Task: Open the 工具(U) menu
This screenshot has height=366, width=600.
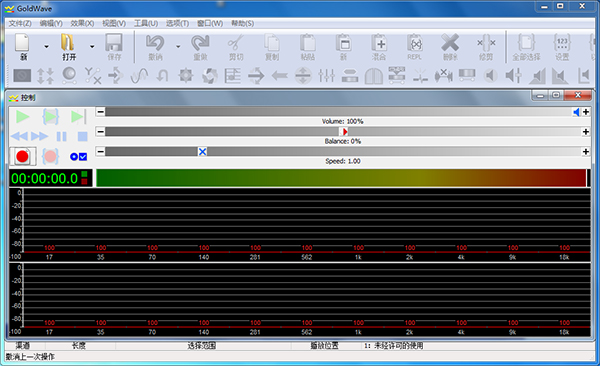Action: [x=146, y=23]
